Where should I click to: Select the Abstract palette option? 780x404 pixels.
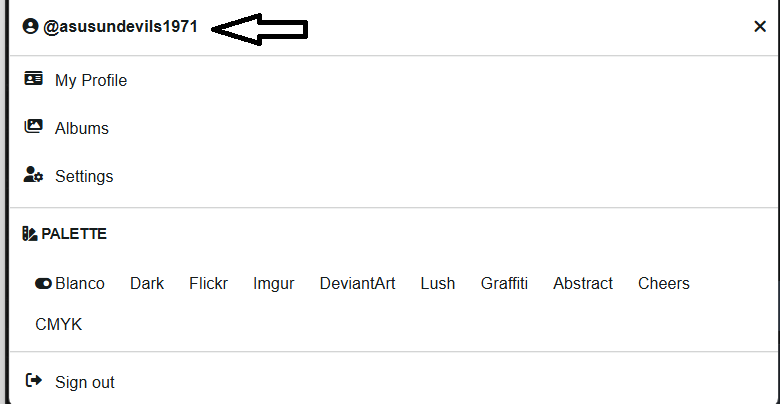coord(583,284)
